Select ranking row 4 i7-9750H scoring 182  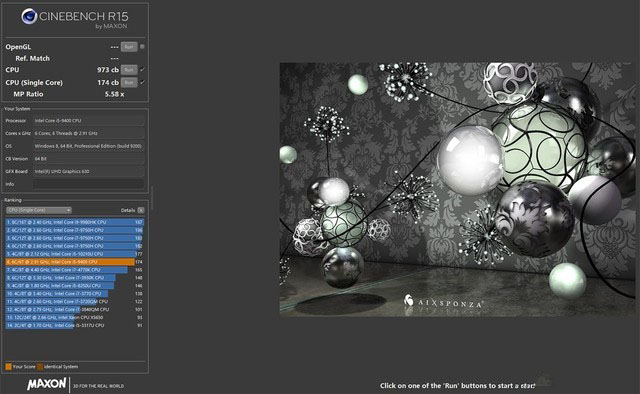click(75, 246)
